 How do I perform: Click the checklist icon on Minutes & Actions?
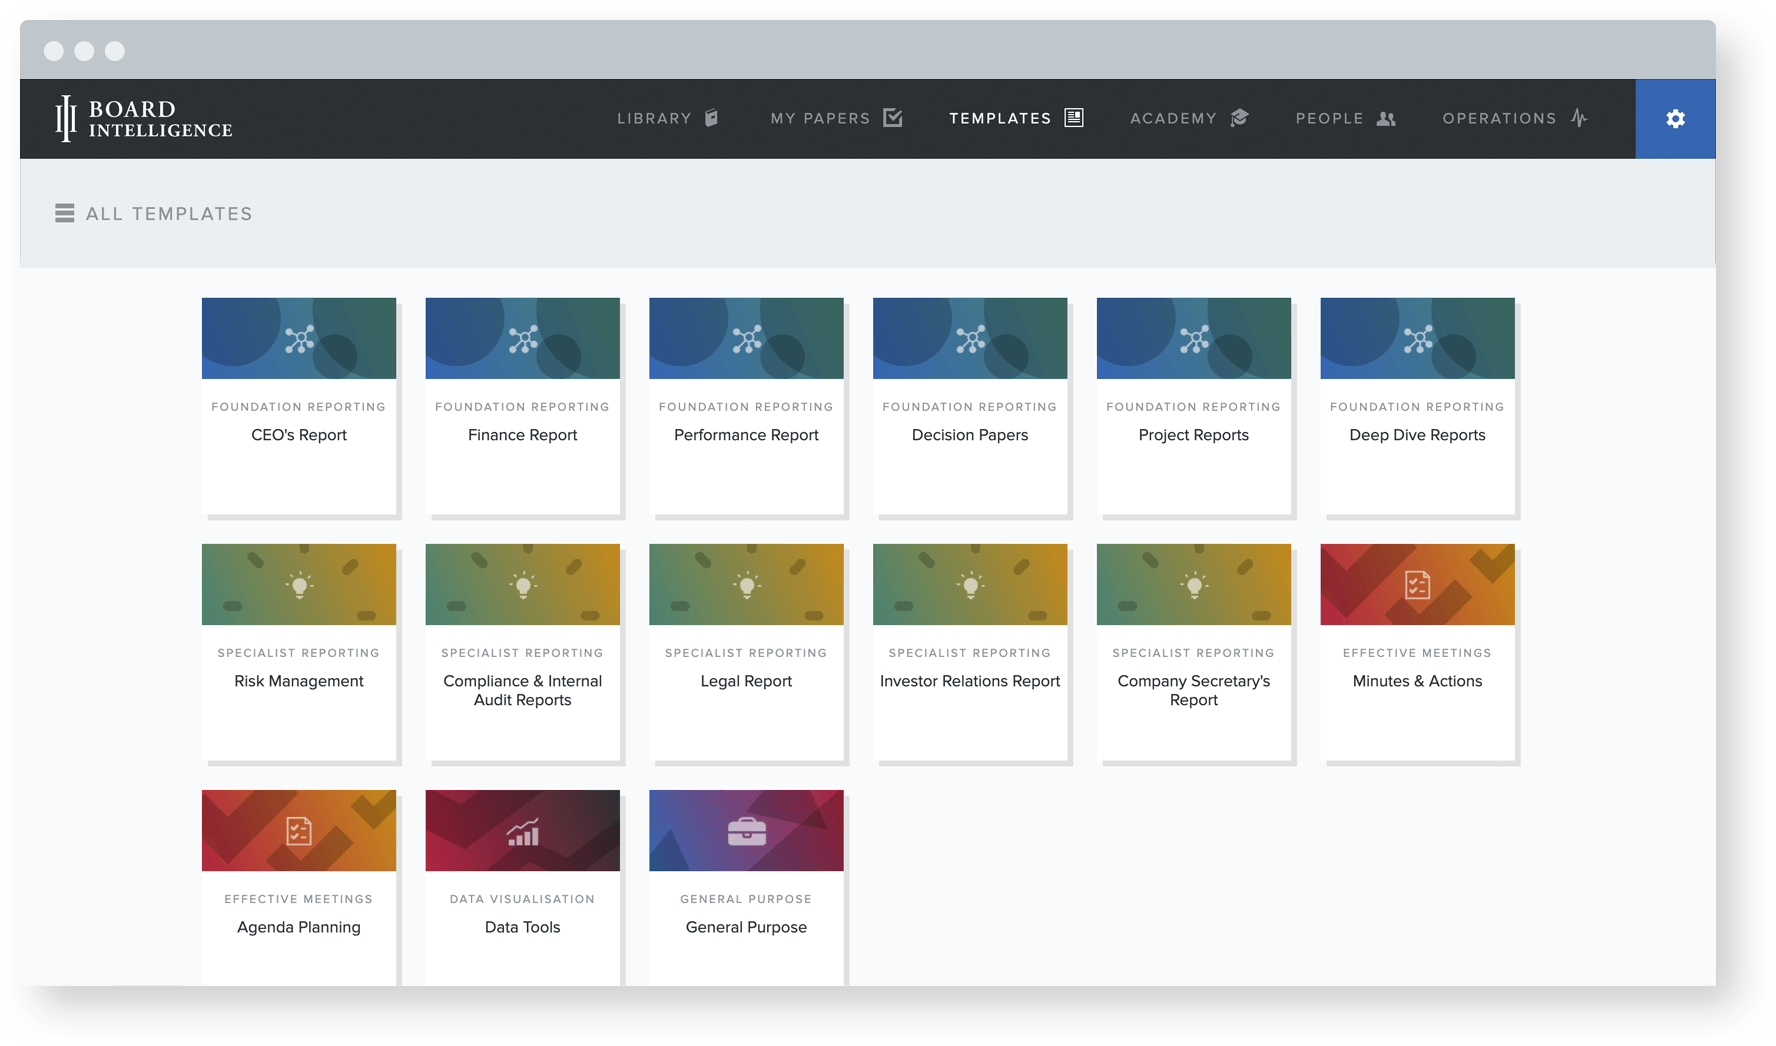1417,585
